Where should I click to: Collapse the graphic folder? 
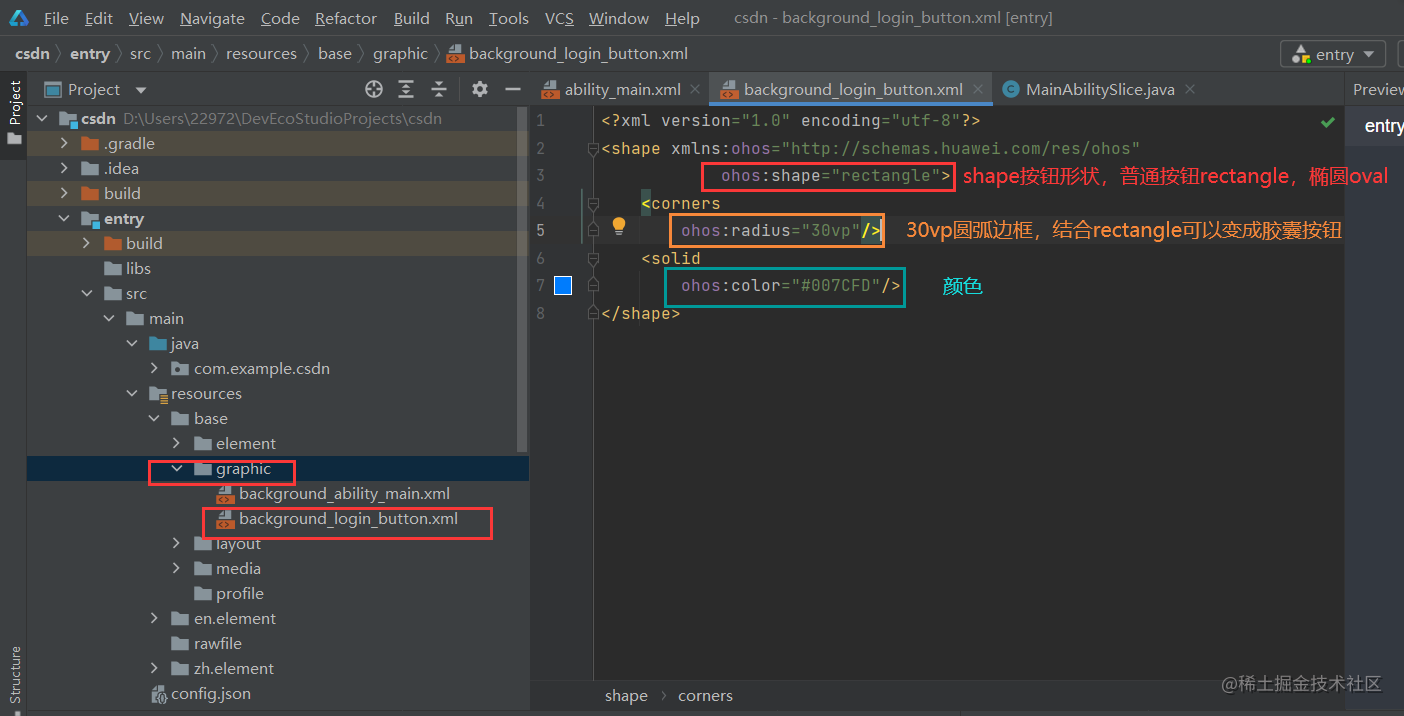pos(177,468)
